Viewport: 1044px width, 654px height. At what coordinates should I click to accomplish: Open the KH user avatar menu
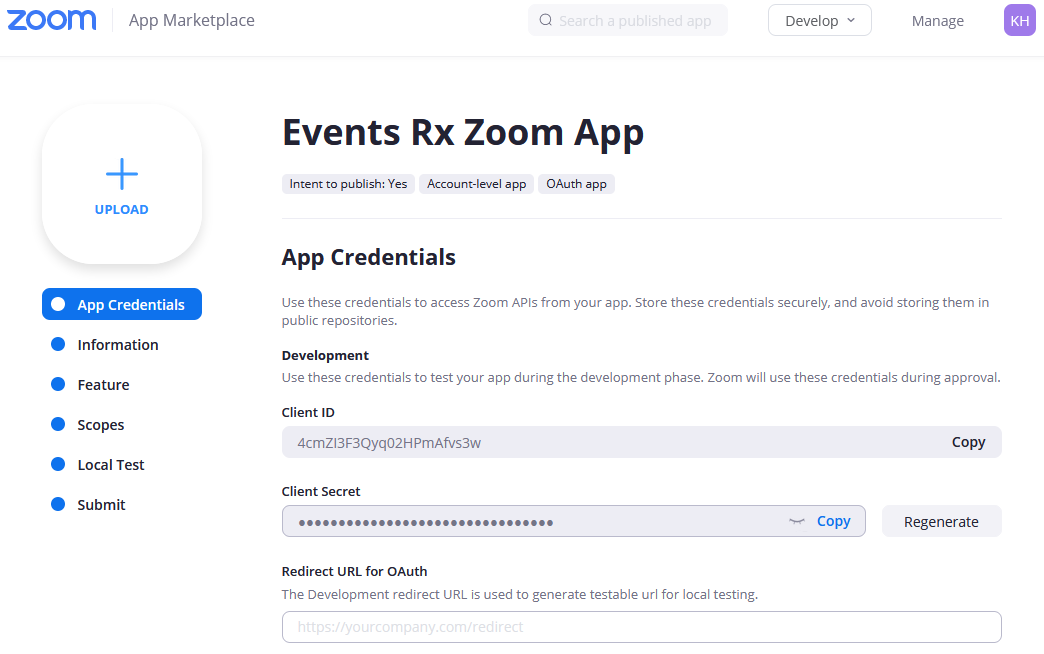tap(1019, 20)
